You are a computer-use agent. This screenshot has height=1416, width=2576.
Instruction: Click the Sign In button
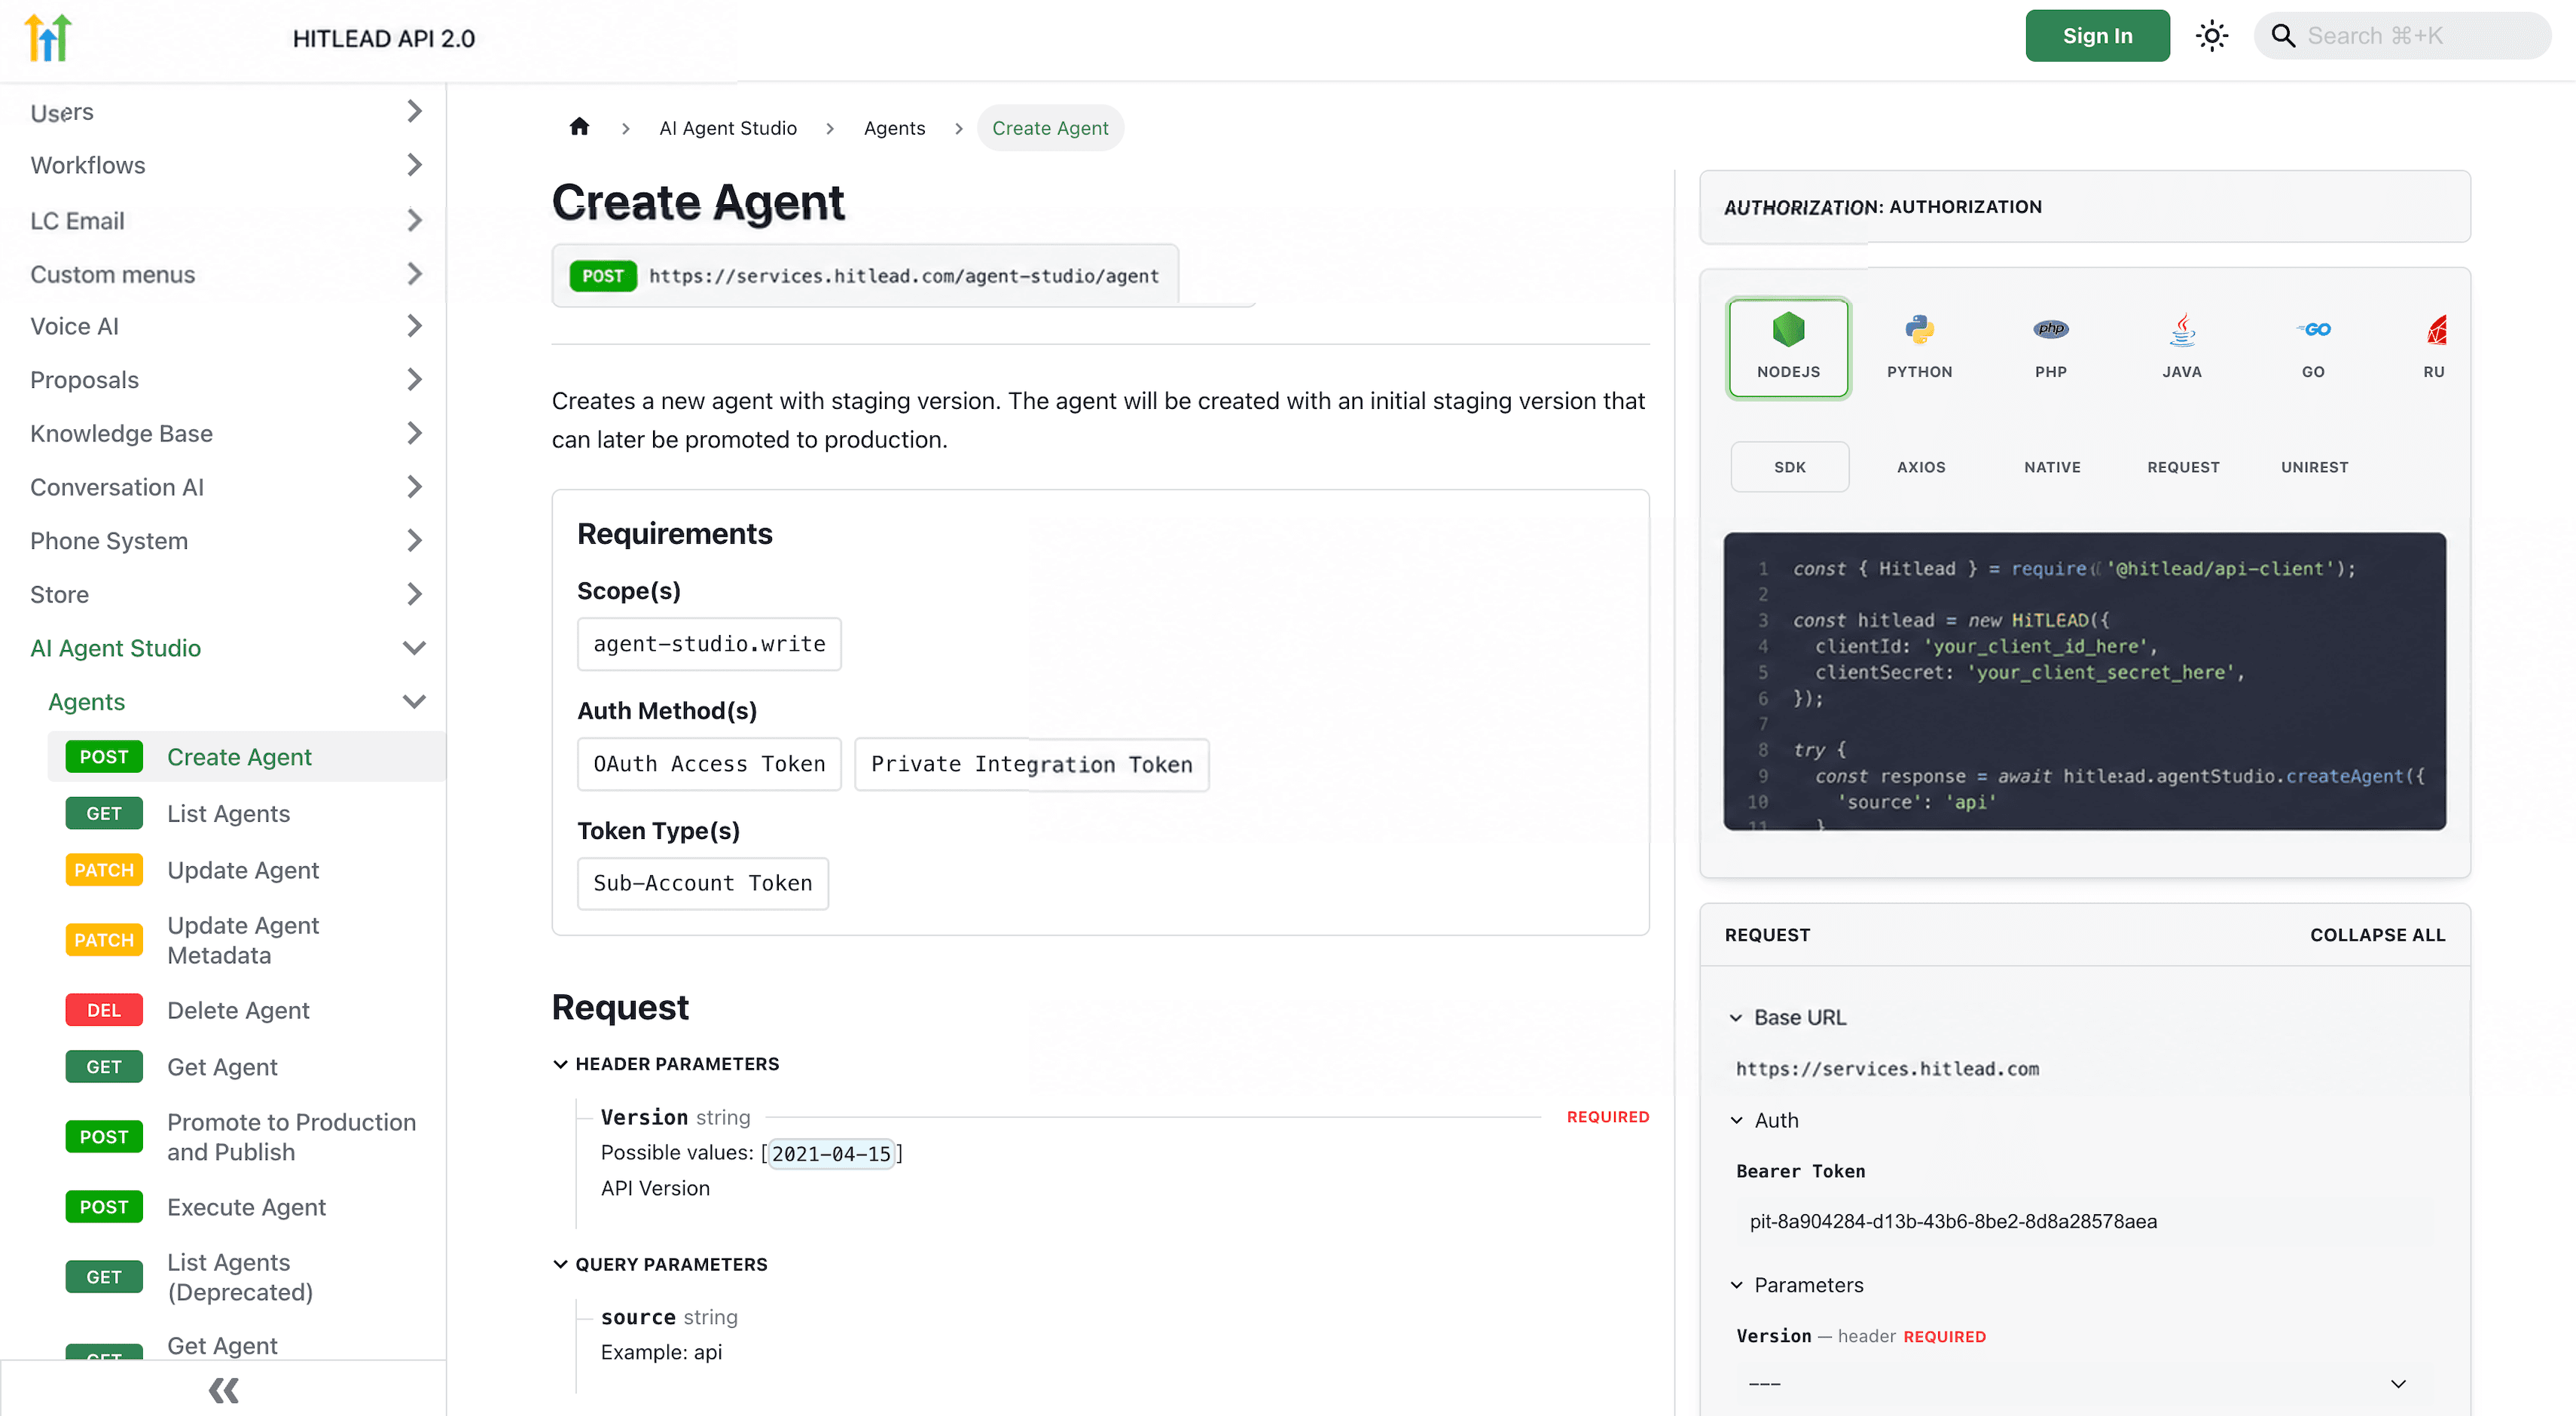[x=2097, y=36]
